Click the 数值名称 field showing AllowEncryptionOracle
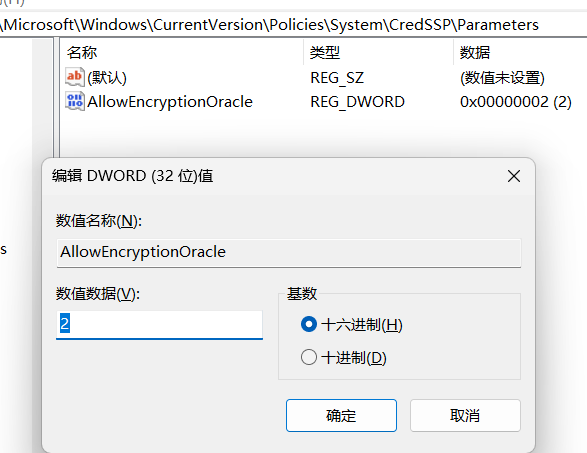 point(289,253)
